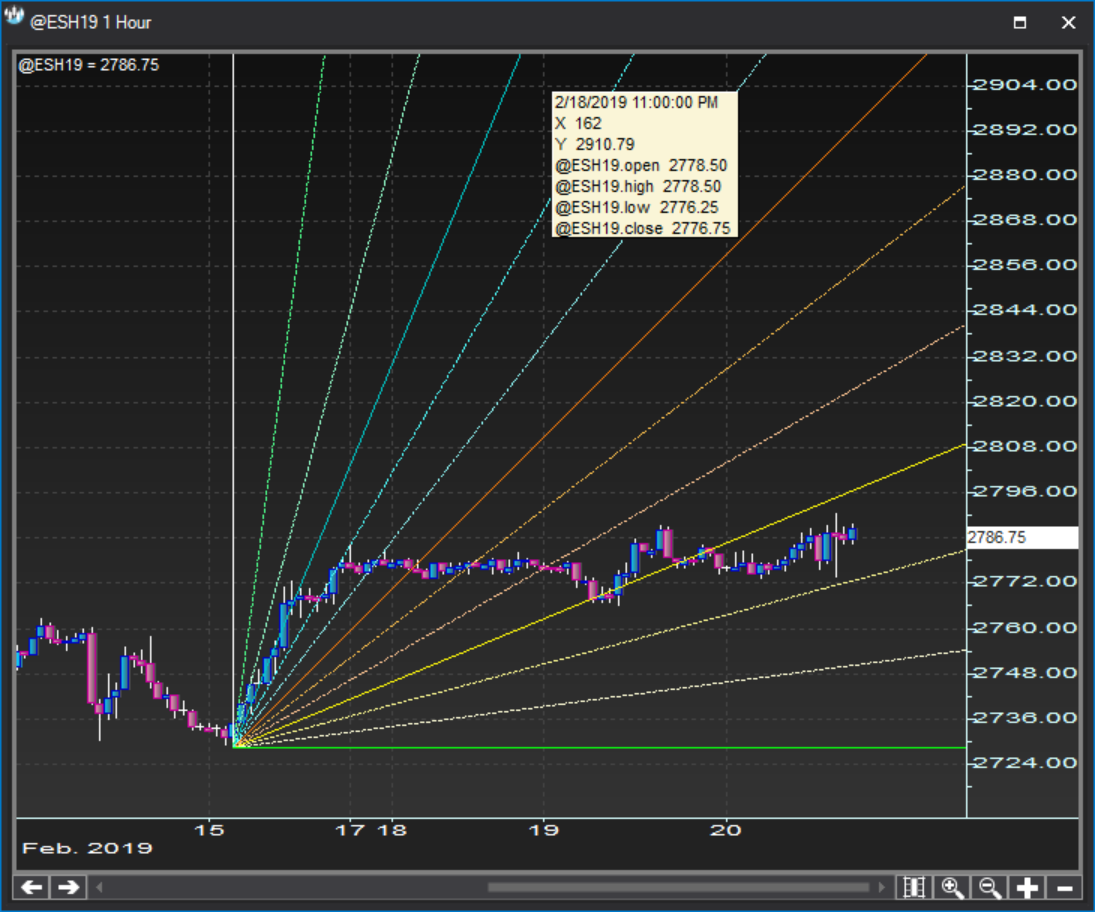Click the 2808.00 price axis label
1095x912 pixels.
1024,446
